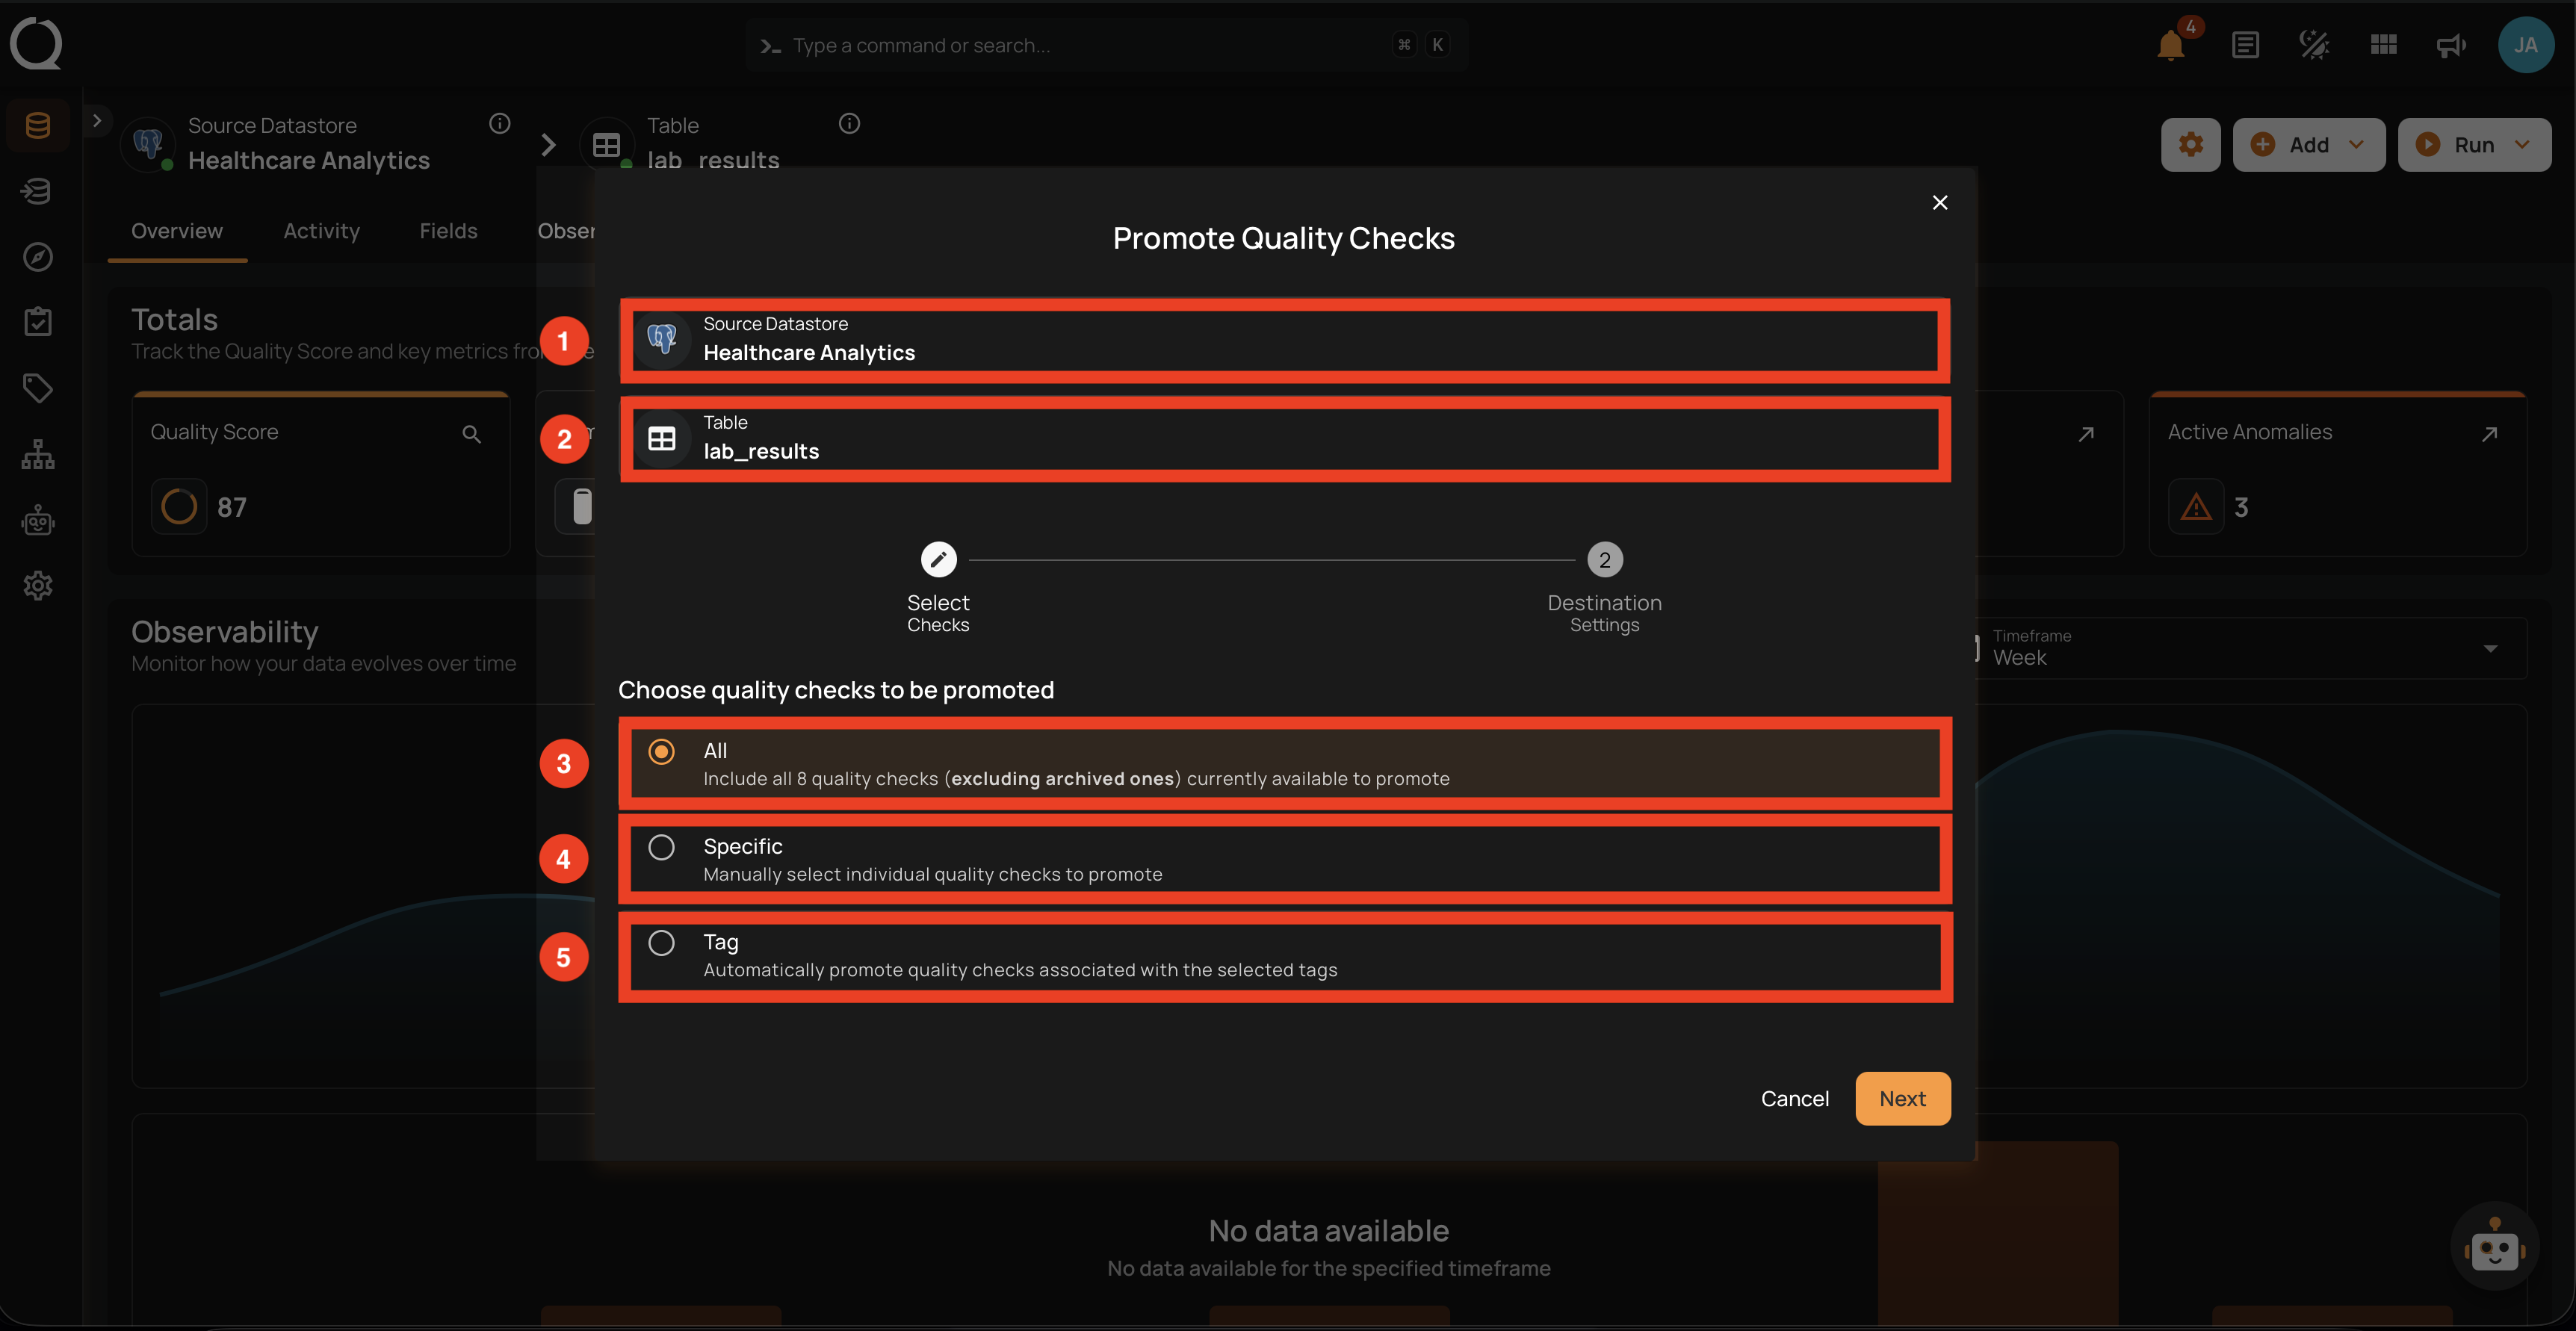This screenshot has height=1331, width=2576.
Task: Open the JA user avatar menu
Action: (x=2526, y=45)
